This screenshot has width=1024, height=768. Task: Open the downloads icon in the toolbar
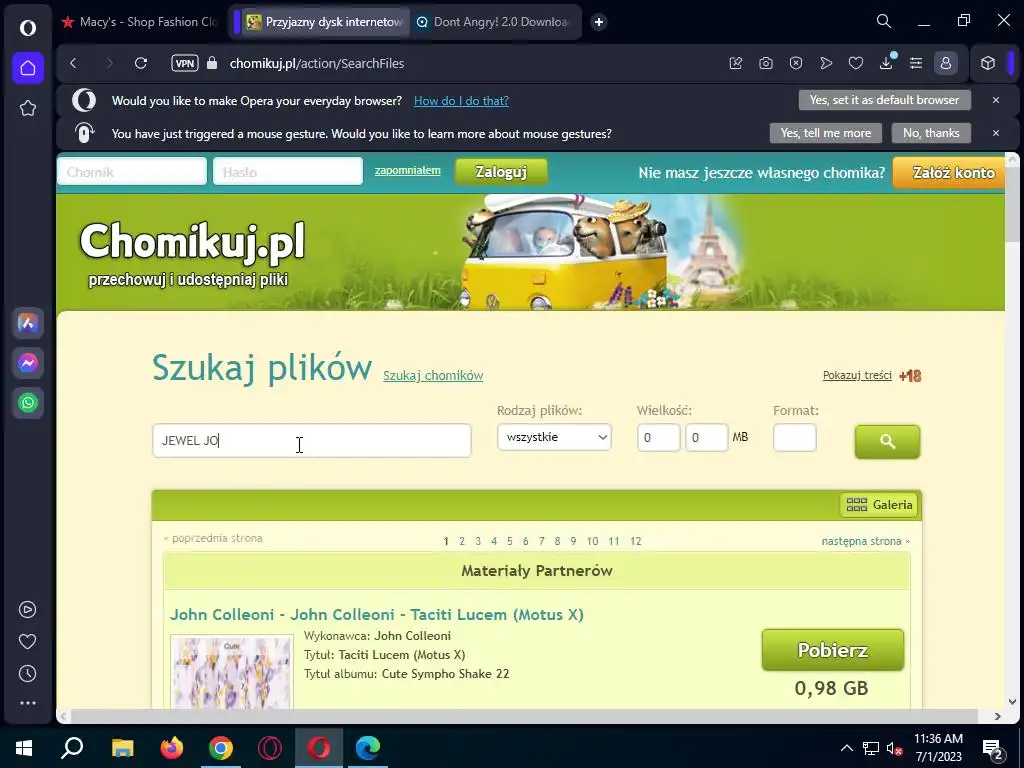point(886,63)
